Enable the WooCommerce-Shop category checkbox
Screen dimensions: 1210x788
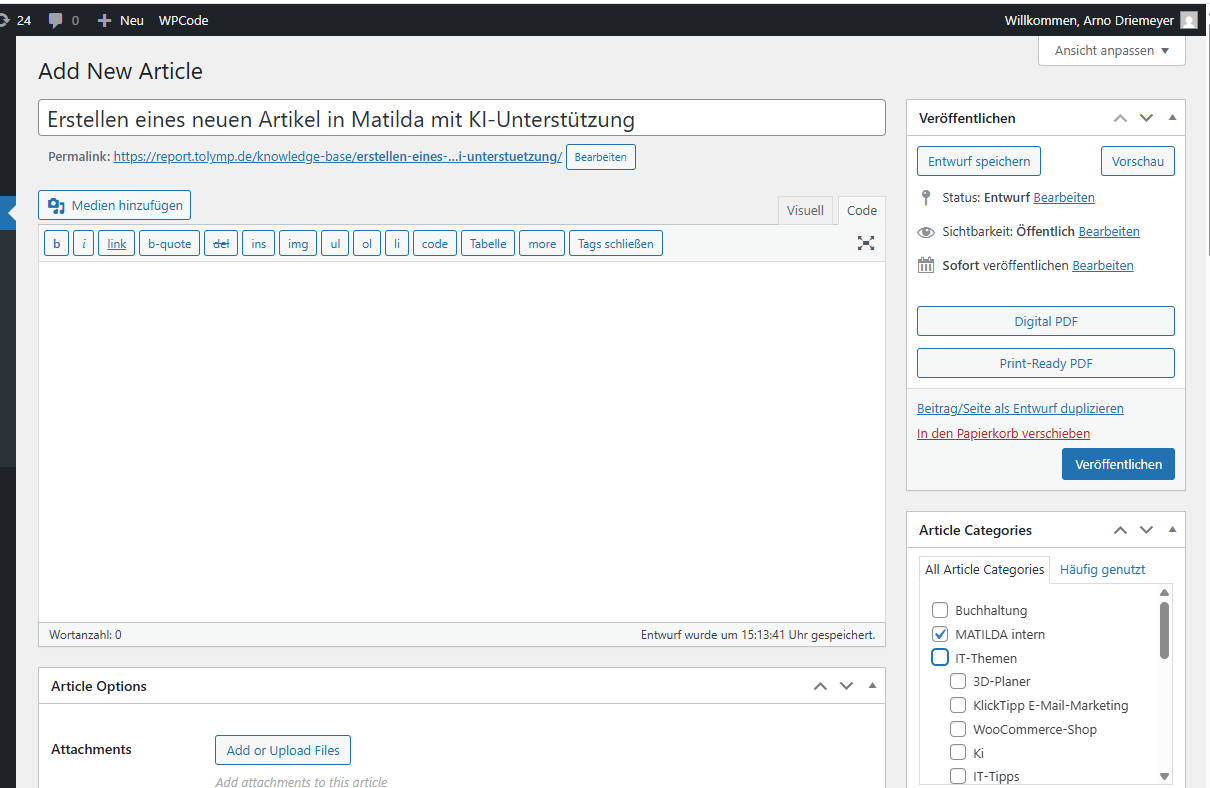[x=958, y=729]
